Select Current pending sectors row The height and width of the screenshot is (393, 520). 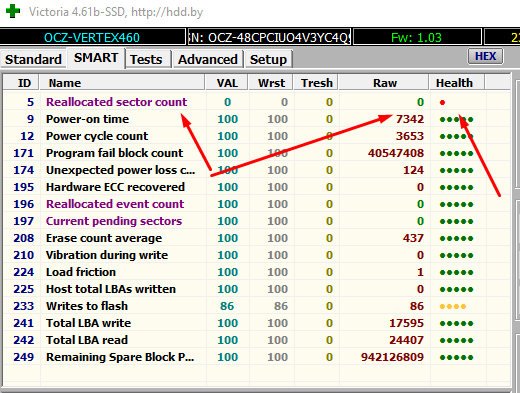pos(257,221)
